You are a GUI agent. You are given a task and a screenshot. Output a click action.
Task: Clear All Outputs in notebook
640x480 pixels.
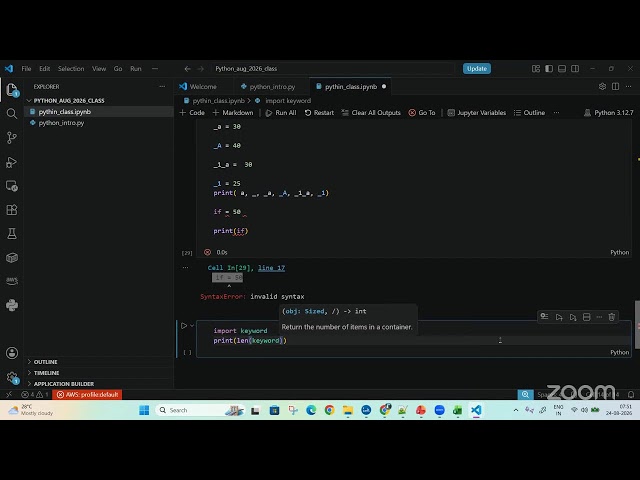[x=371, y=113]
